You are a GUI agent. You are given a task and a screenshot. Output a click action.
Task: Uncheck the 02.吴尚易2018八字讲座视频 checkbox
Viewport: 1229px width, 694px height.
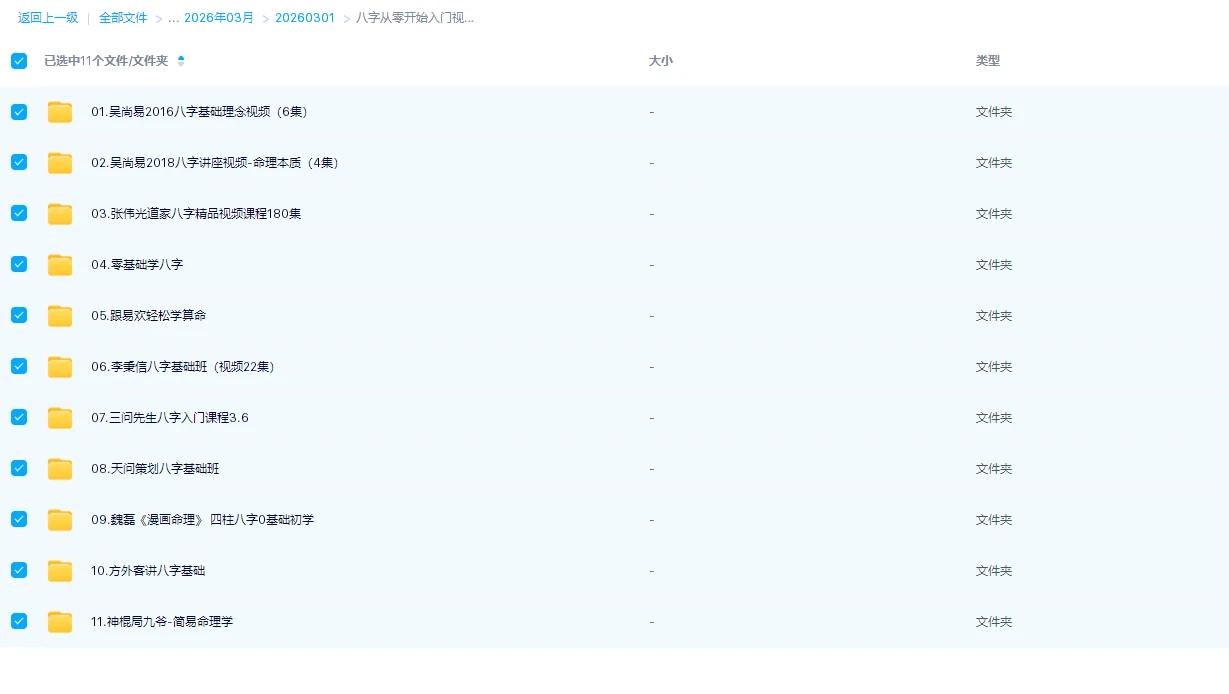click(x=19, y=162)
